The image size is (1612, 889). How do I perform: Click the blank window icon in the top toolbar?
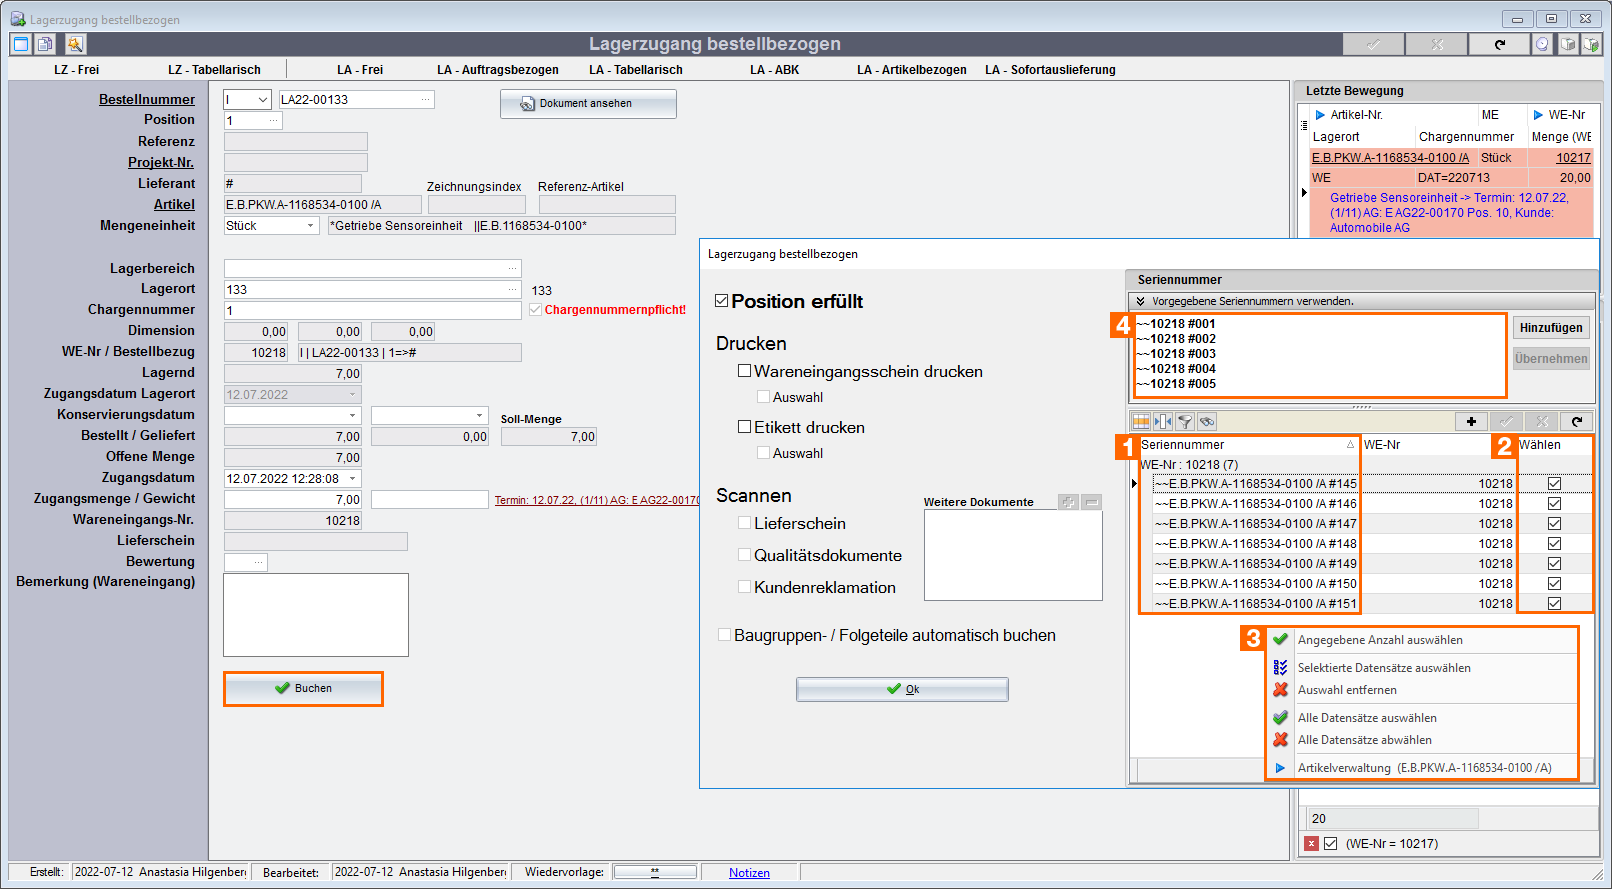pyautogui.click(x=21, y=44)
